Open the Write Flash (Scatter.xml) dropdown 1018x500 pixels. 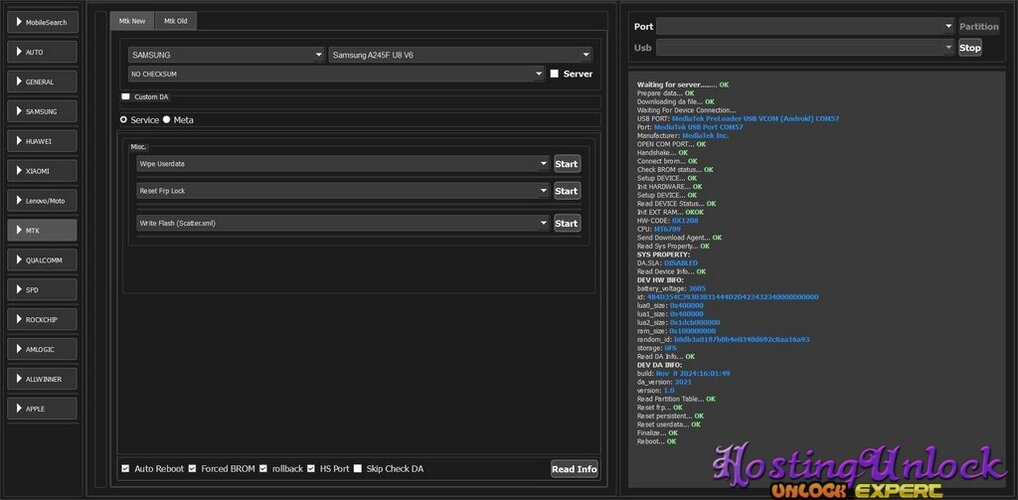pos(343,223)
